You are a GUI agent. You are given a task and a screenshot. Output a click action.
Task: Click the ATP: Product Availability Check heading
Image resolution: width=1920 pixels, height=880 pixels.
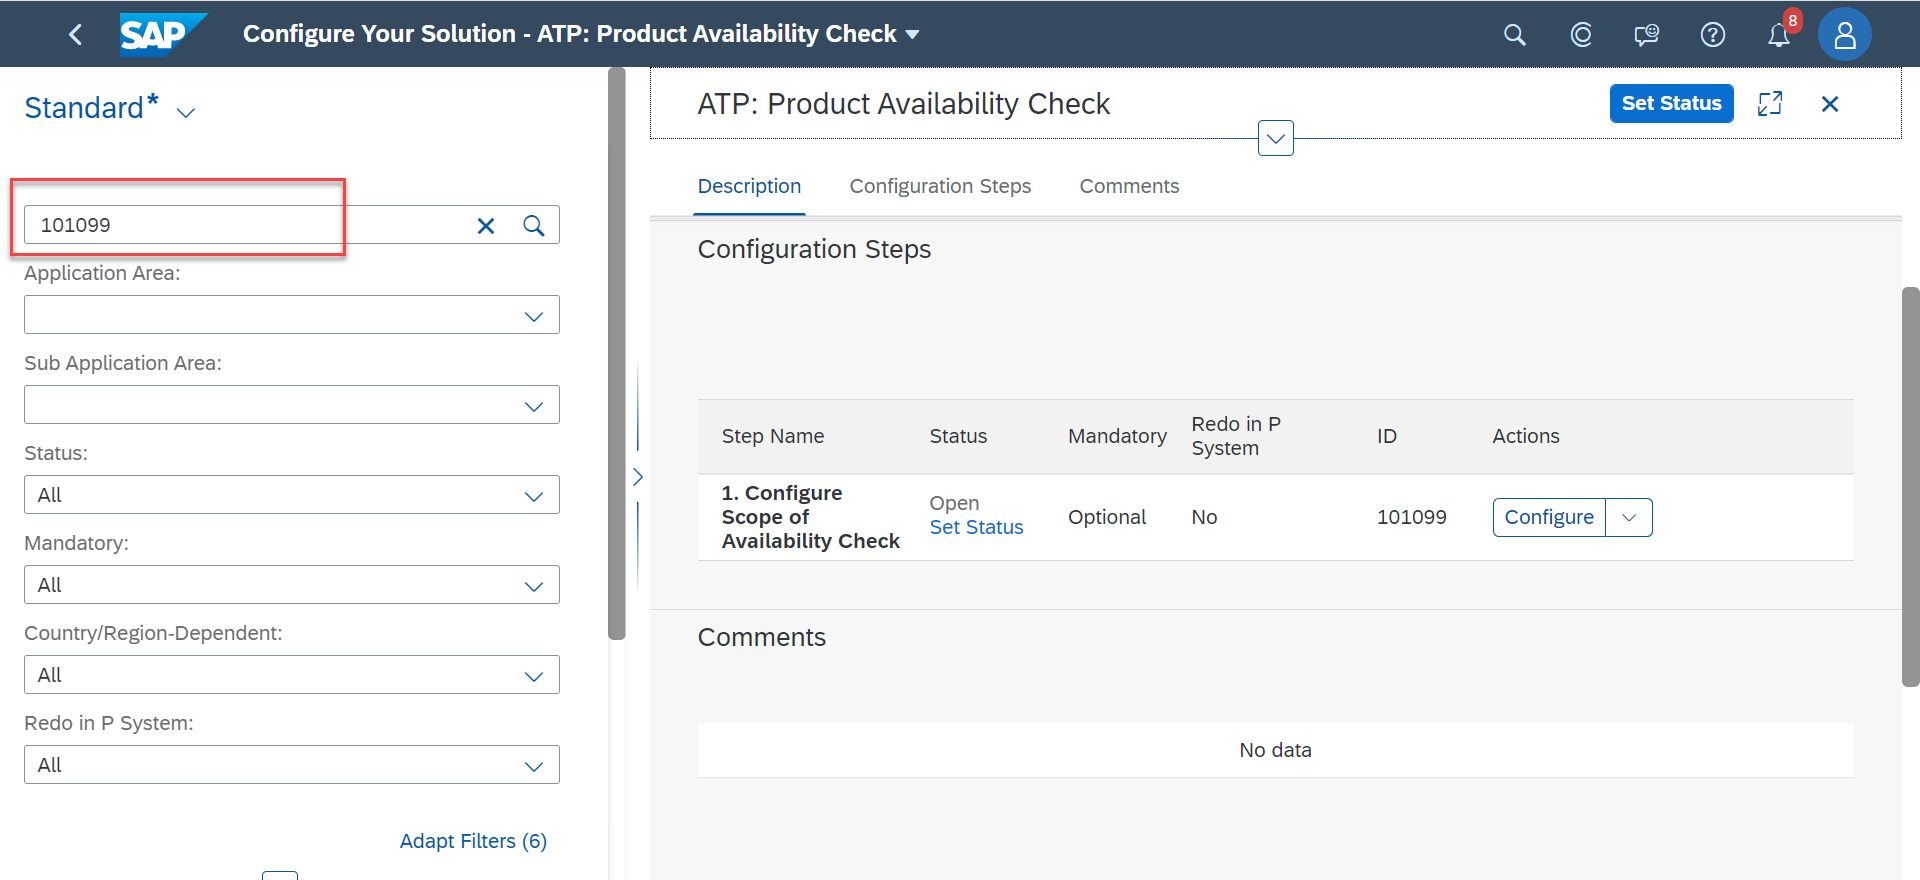(x=904, y=104)
